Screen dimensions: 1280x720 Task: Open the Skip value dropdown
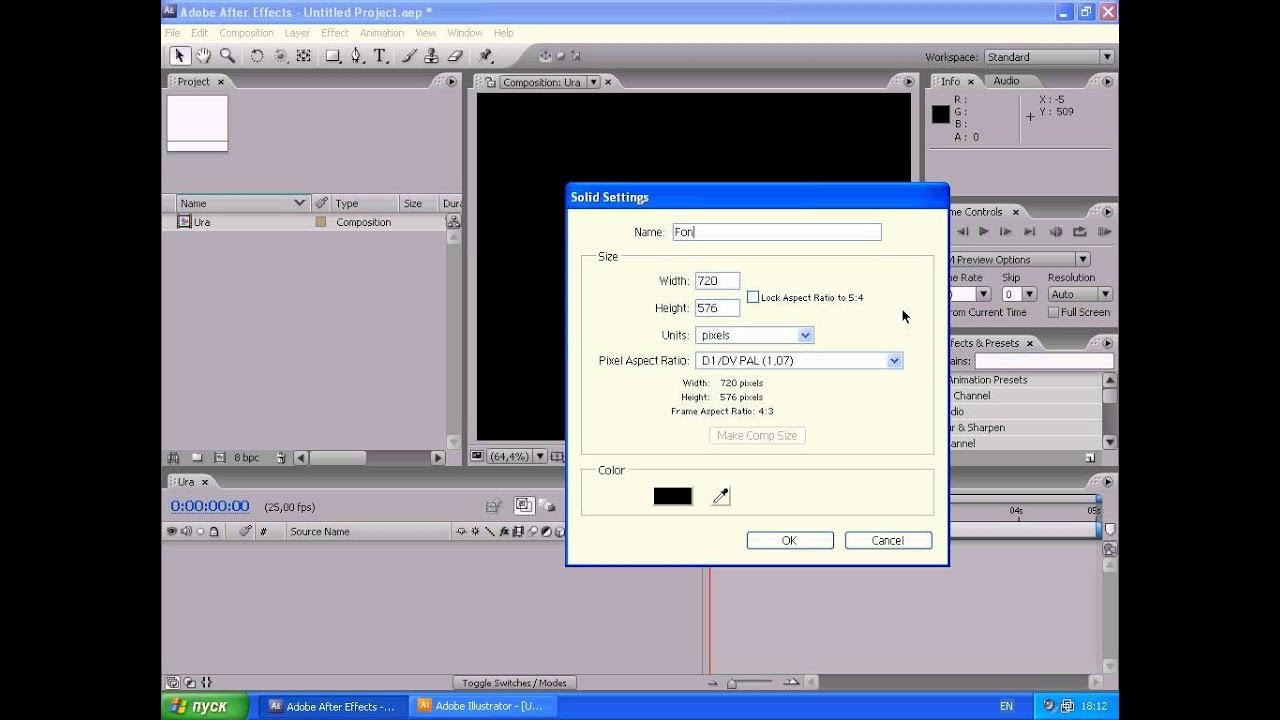(x=1019, y=294)
